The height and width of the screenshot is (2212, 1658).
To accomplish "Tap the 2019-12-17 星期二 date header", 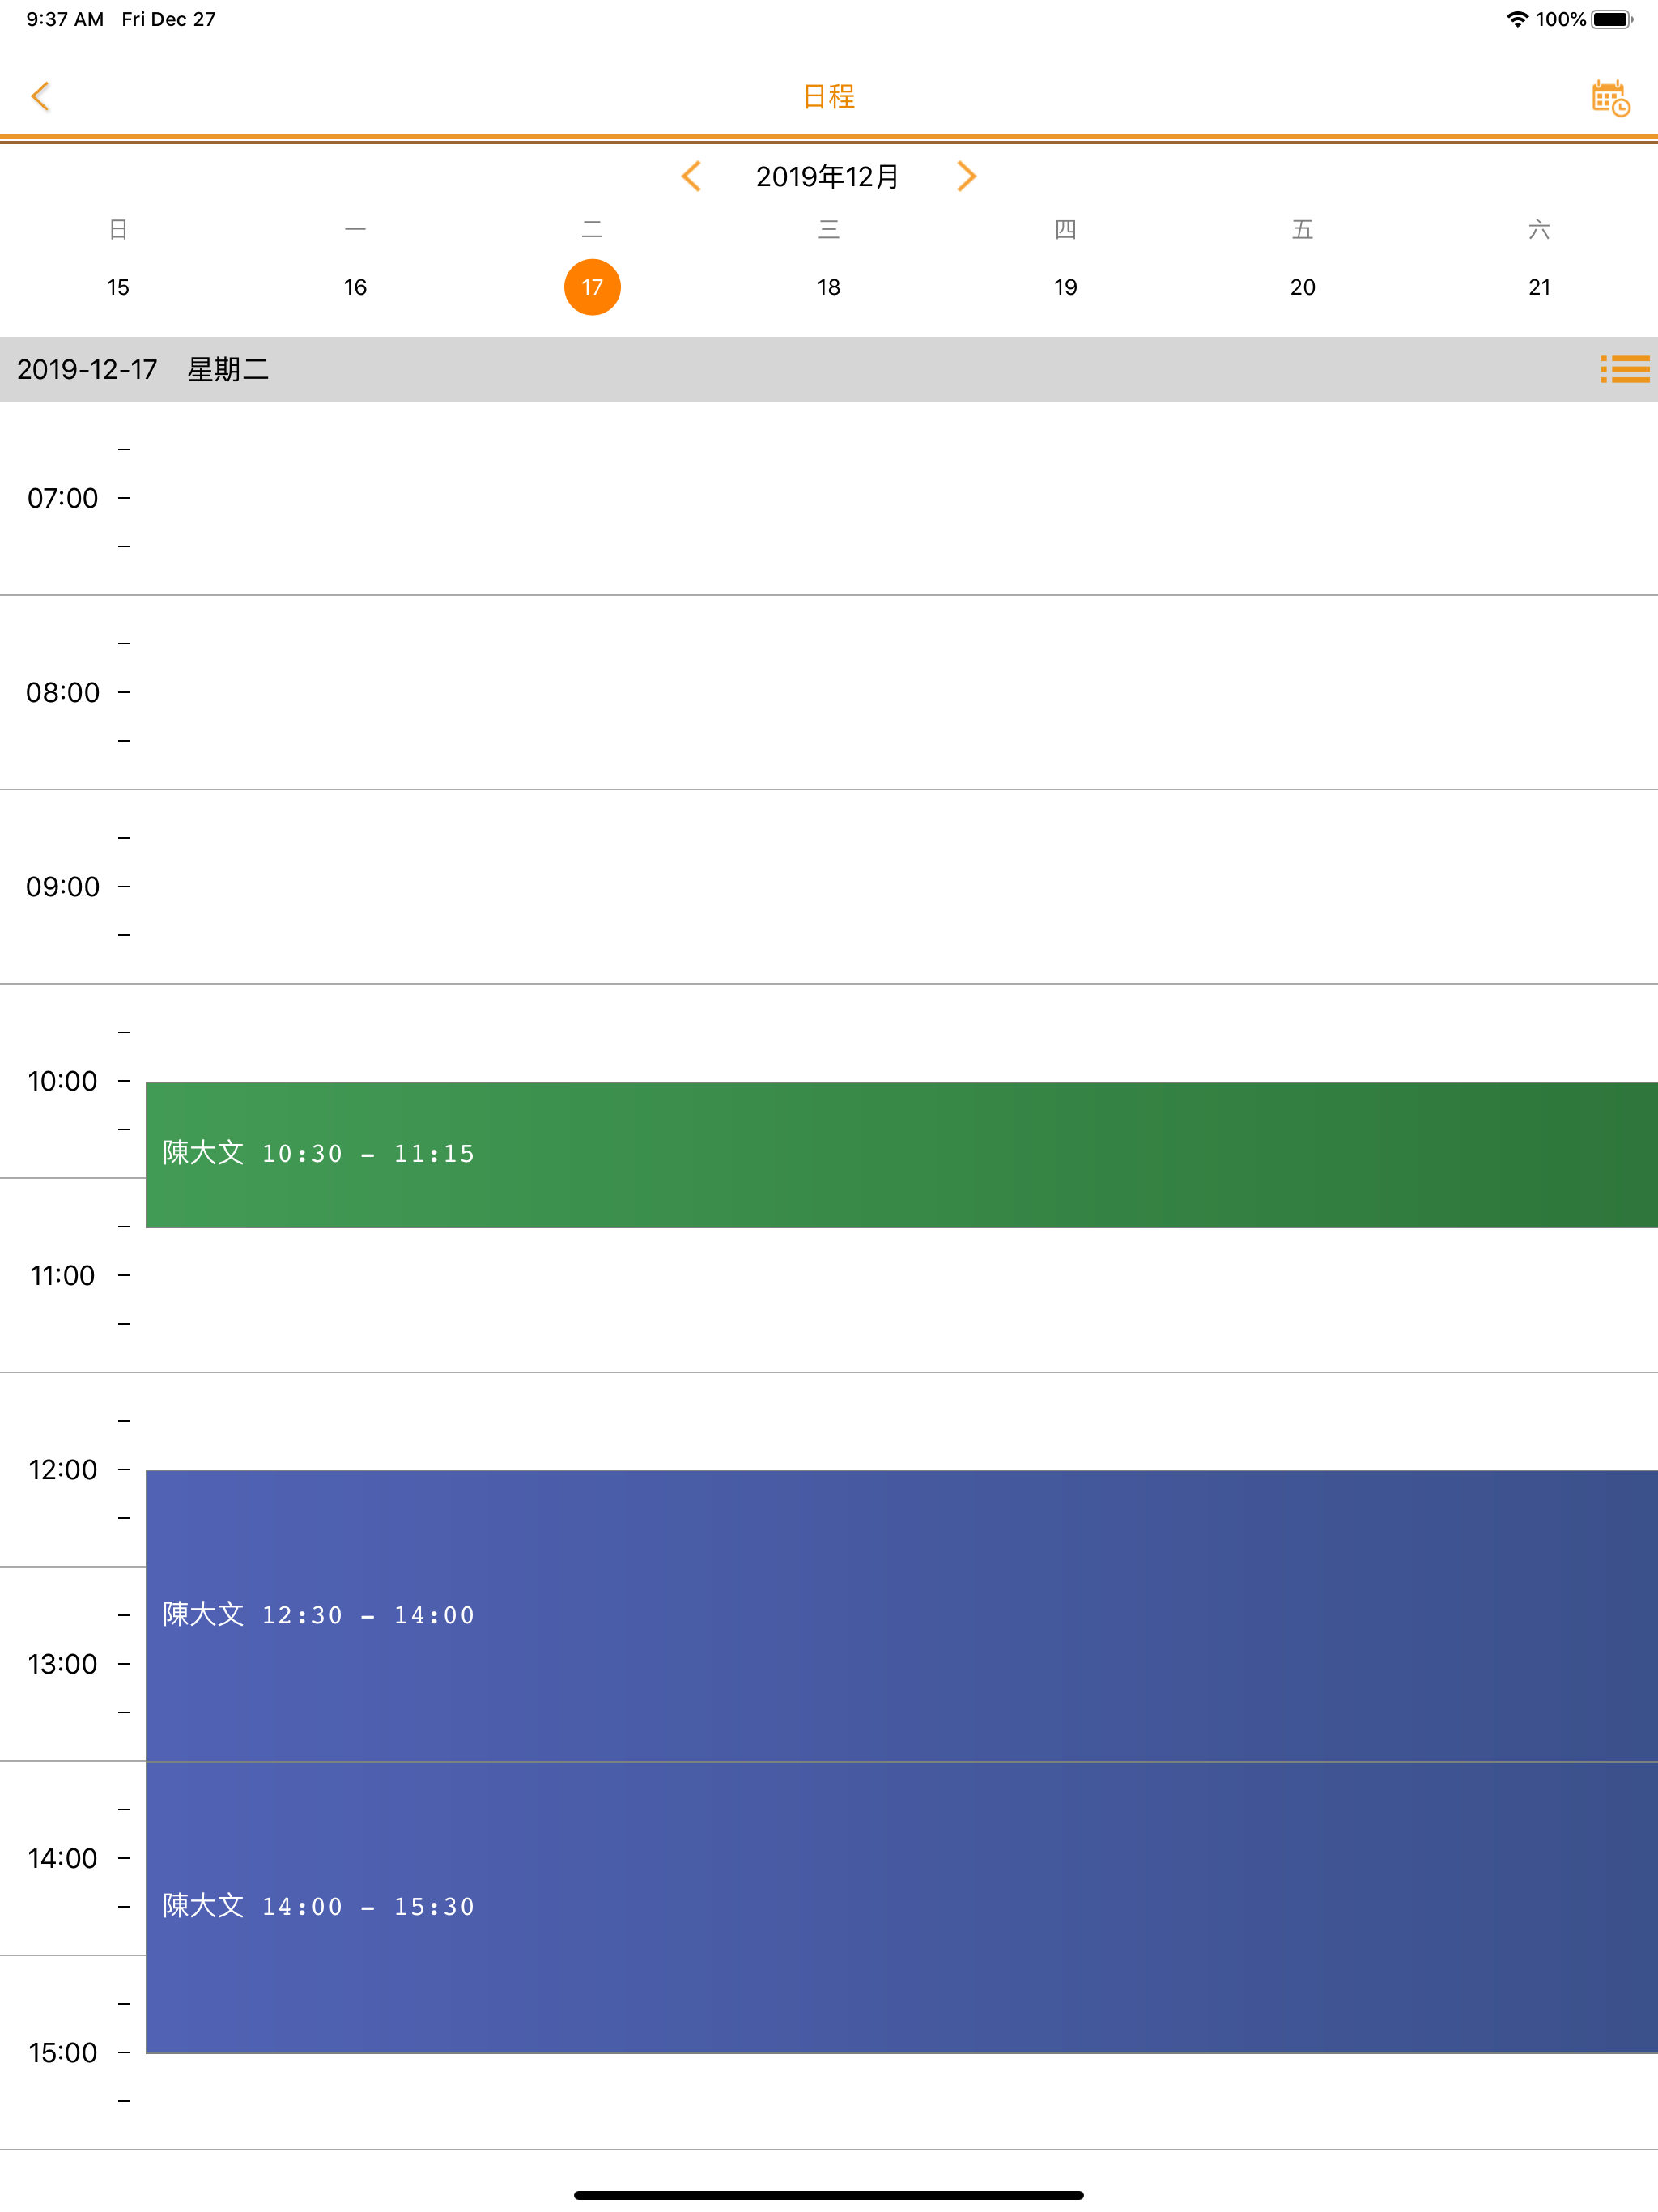I will click(143, 369).
